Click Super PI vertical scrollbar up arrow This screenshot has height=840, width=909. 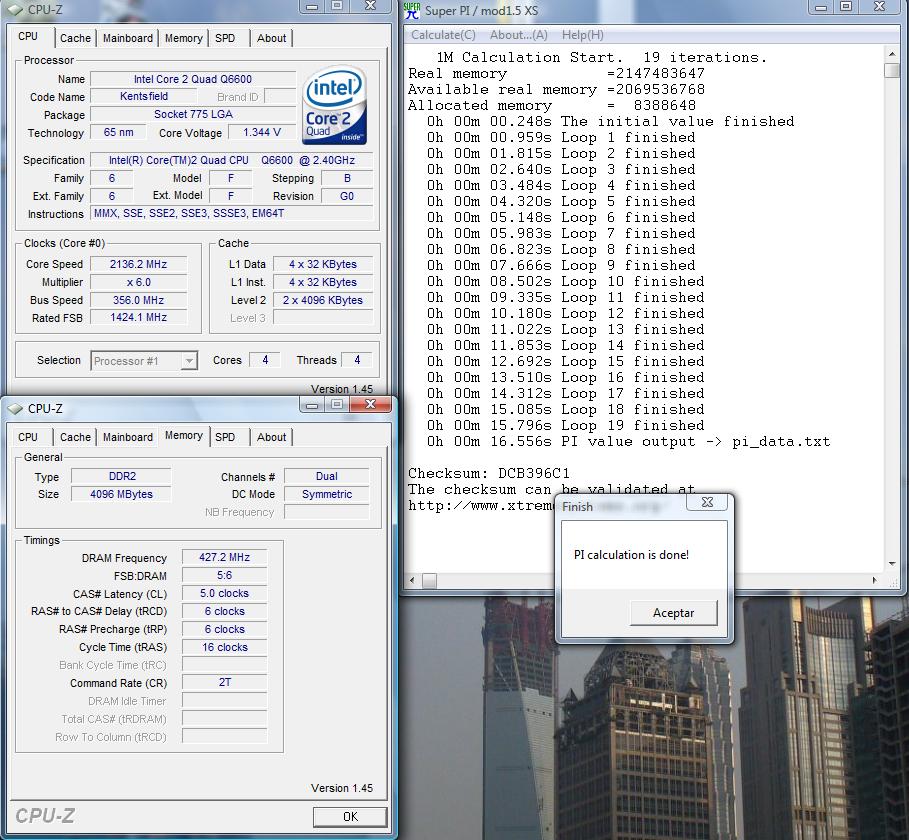click(x=892, y=54)
